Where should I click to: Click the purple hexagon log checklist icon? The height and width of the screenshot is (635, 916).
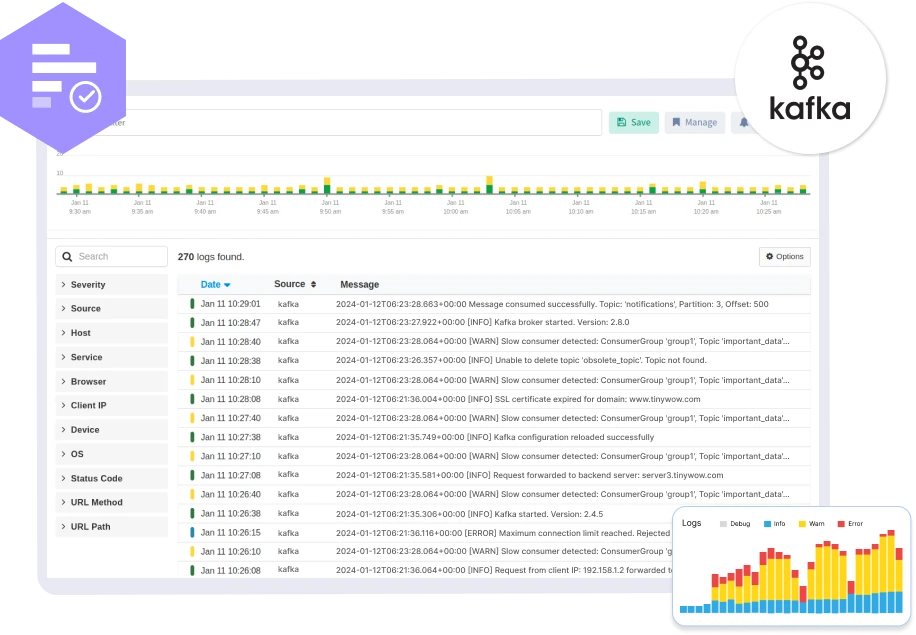pyautogui.click(x=63, y=78)
